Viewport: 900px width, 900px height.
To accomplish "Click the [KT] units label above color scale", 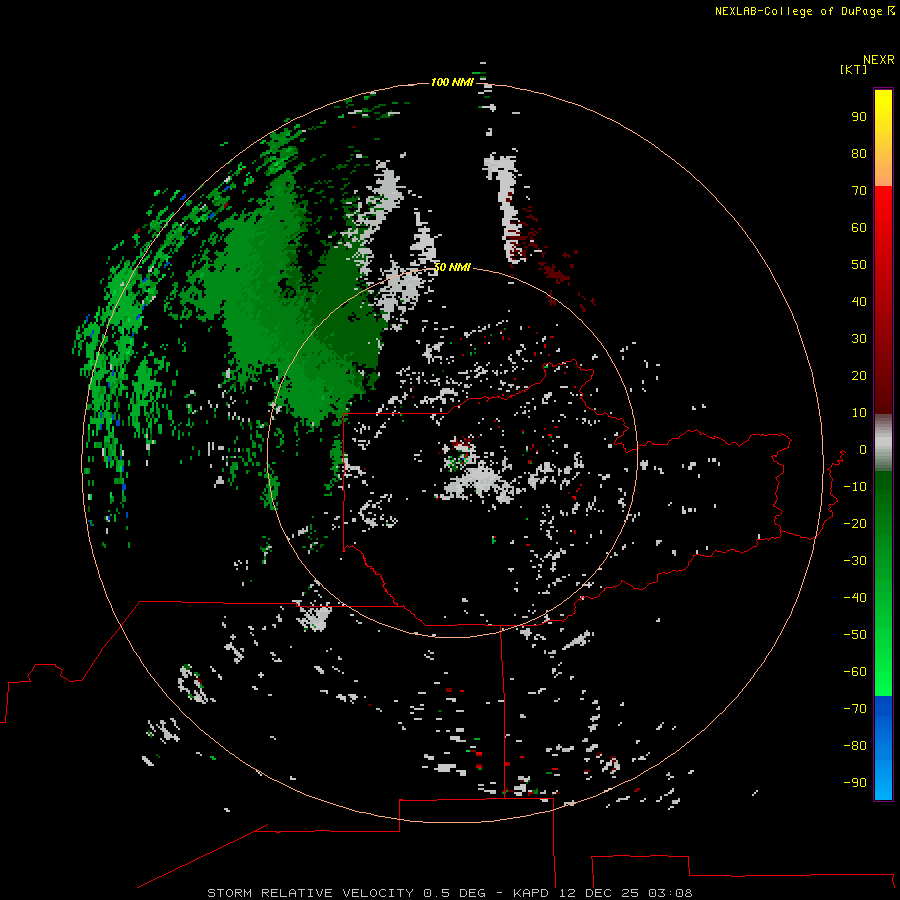I will click(853, 69).
